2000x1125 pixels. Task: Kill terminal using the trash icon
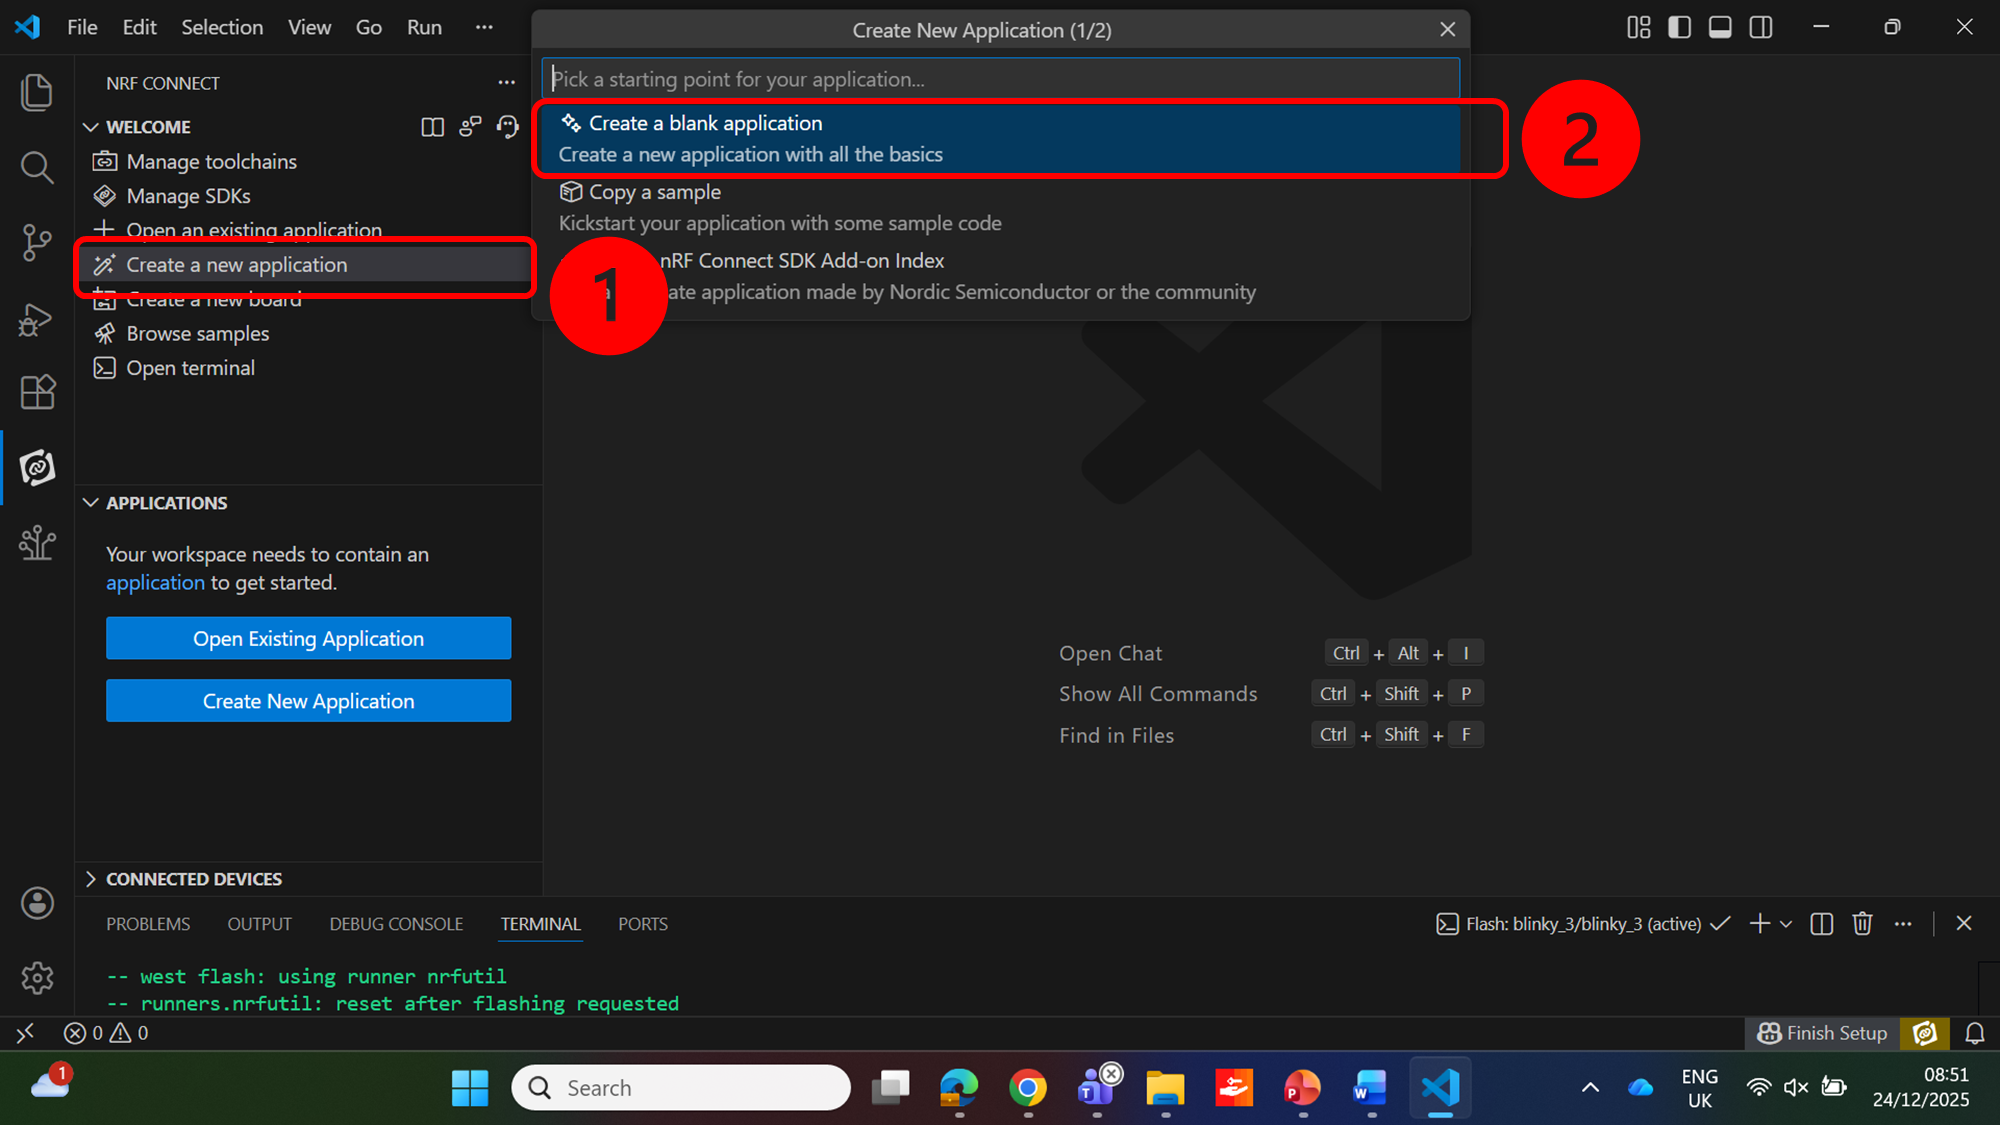(x=1862, y=924)
